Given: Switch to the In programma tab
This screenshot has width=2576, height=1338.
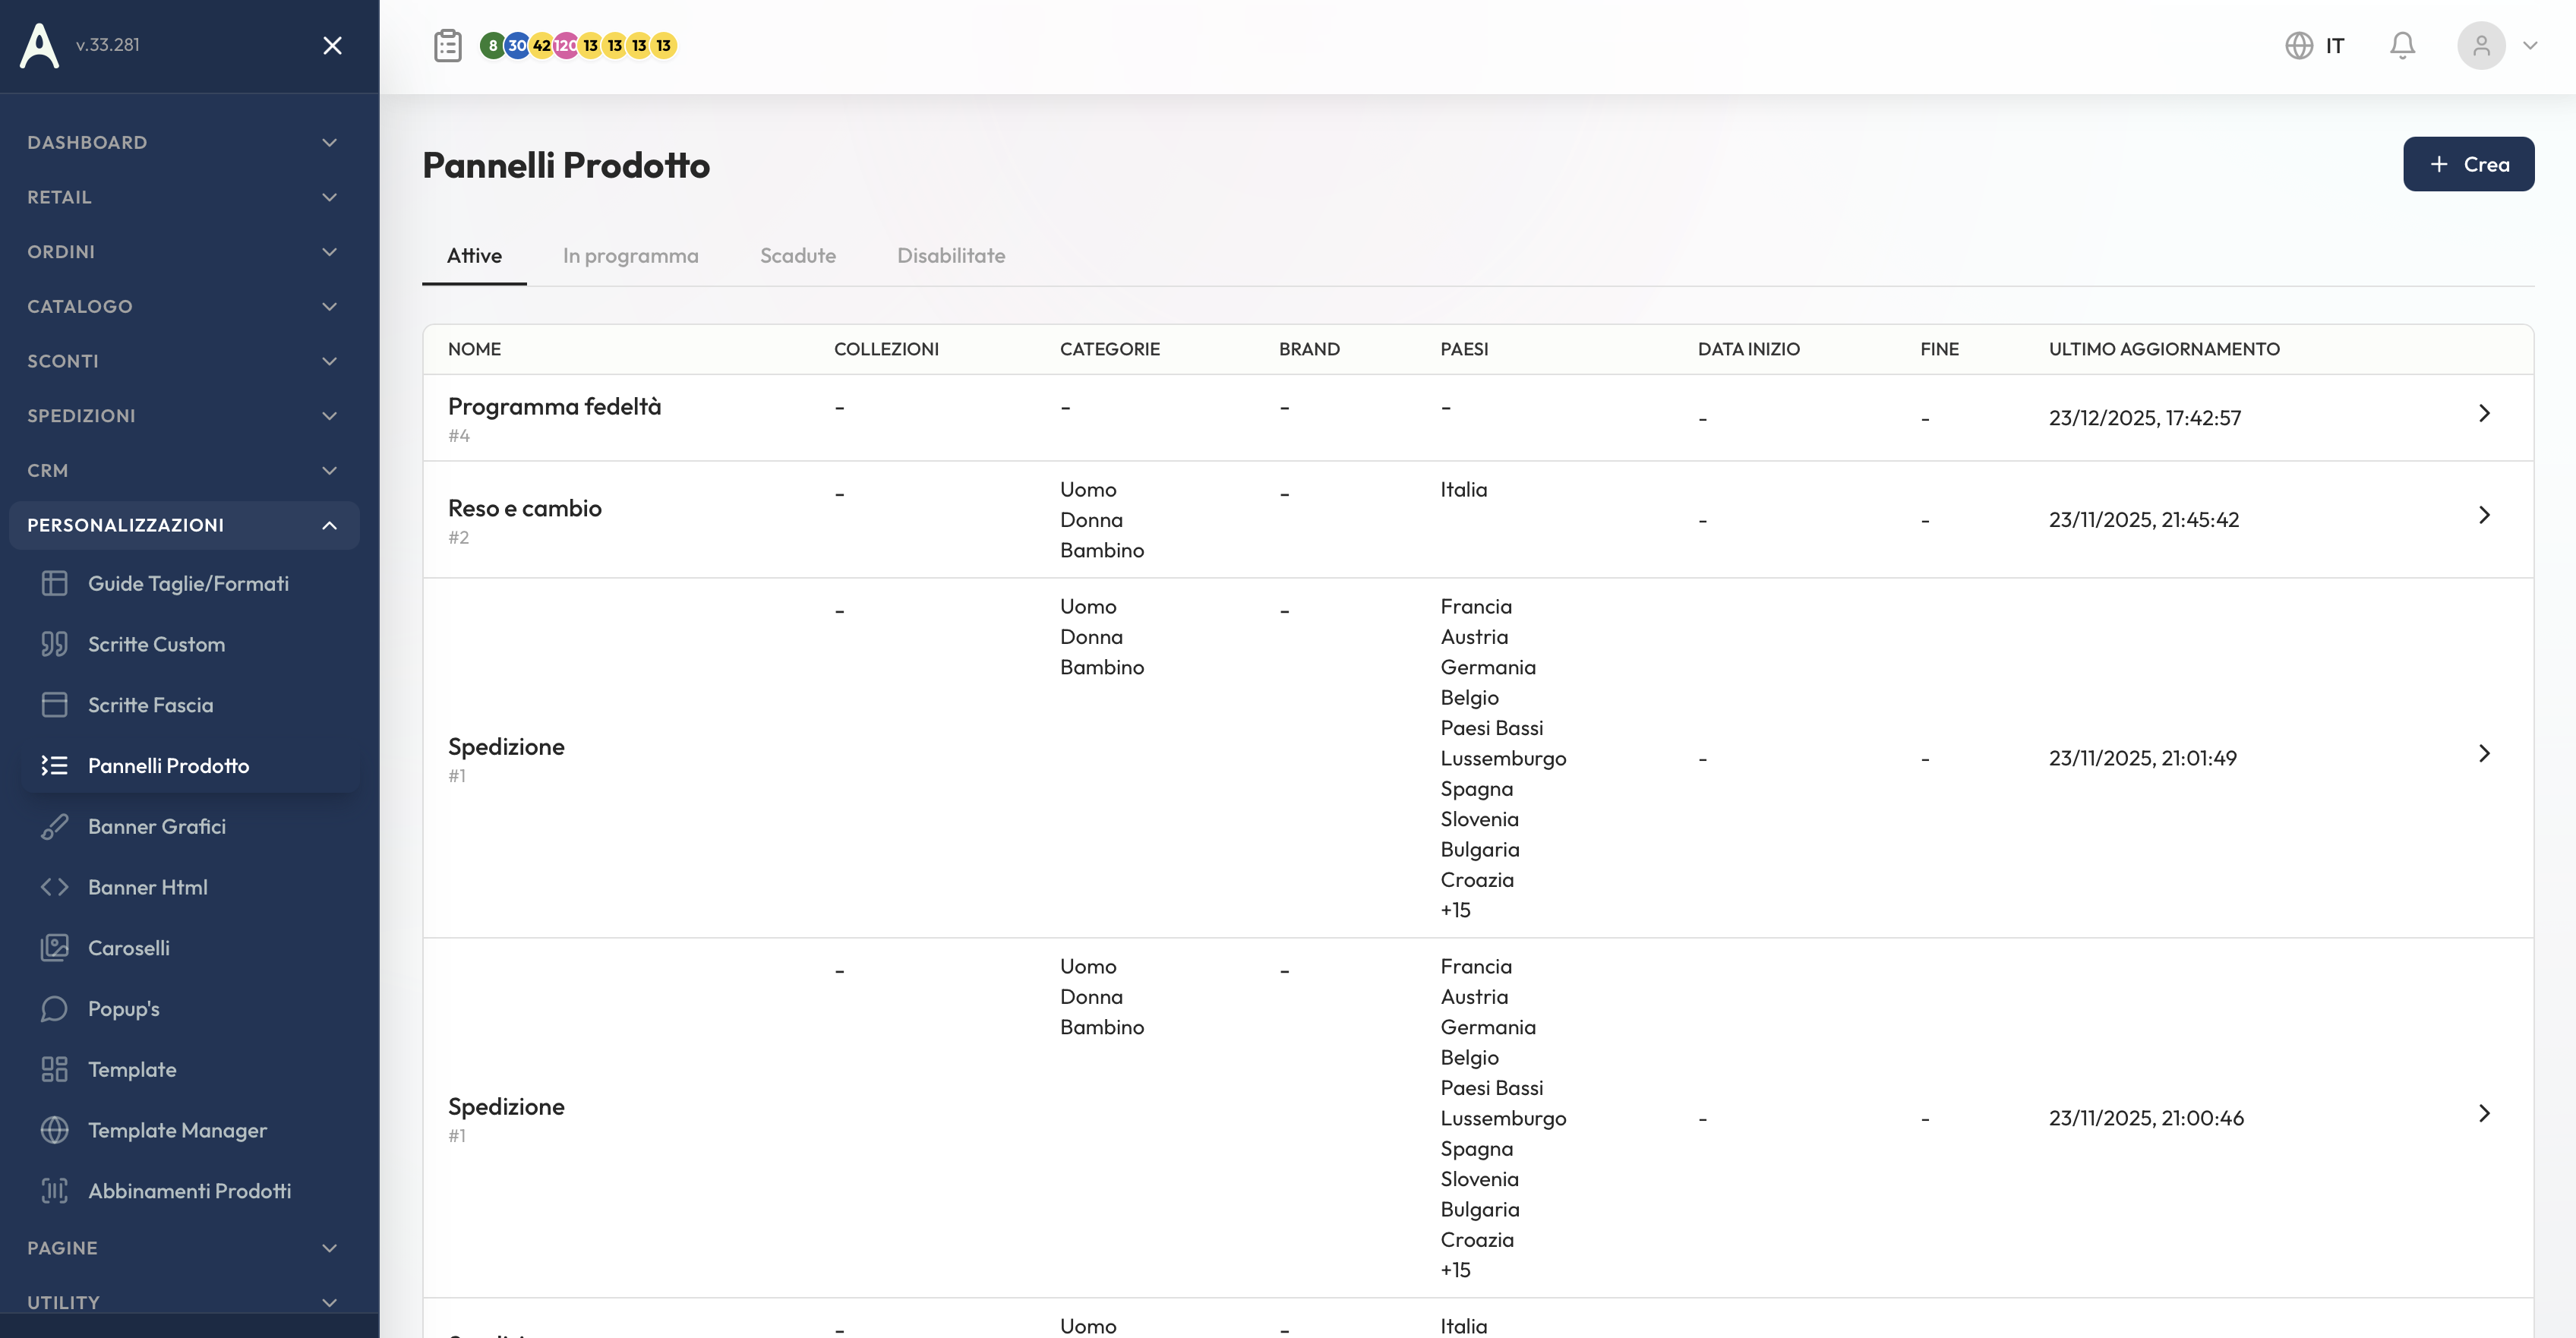Looking at the screenshot, I should (x=630, y=255).
